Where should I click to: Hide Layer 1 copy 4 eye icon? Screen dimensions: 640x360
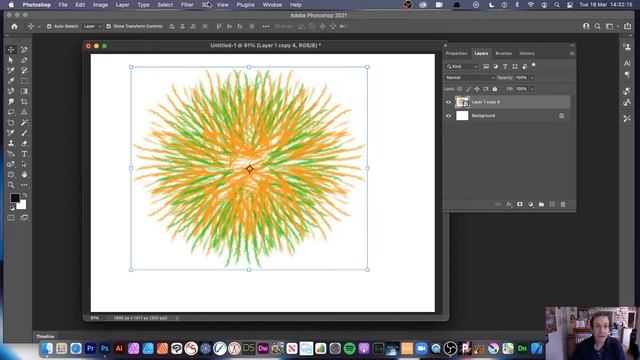pyautogui.click(x=449, y=102)
